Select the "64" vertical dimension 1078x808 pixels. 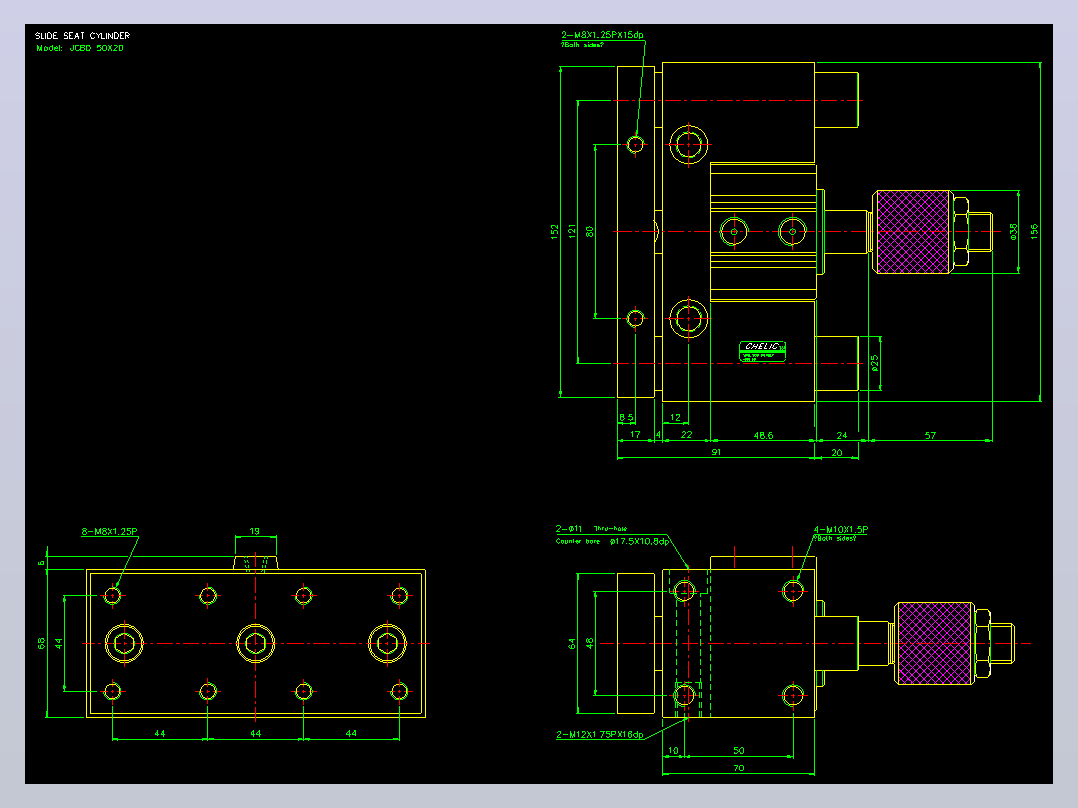[571, 644]
